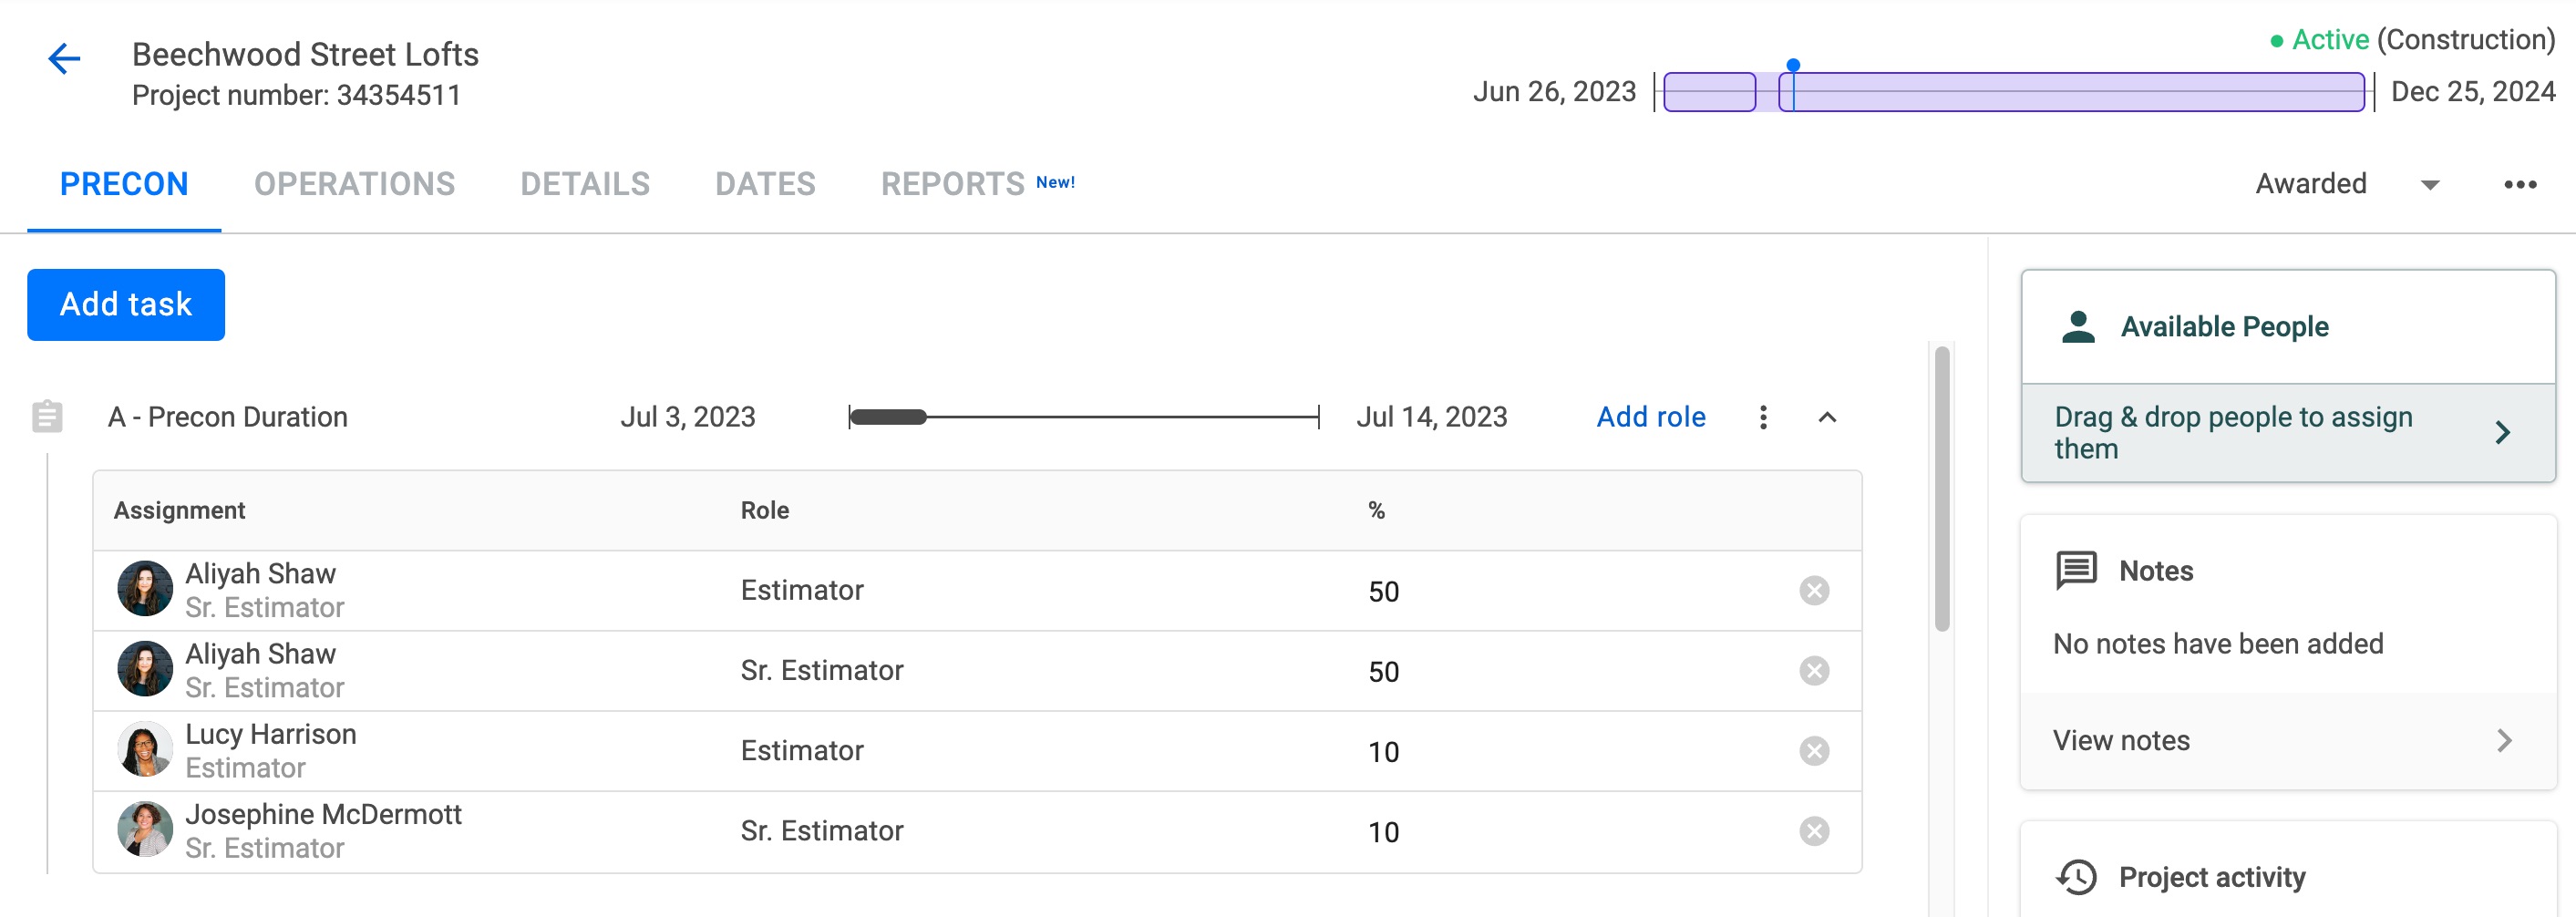Click the Available People person icon
Screen dimensions: 2576x917
[x=2079, y=326]
